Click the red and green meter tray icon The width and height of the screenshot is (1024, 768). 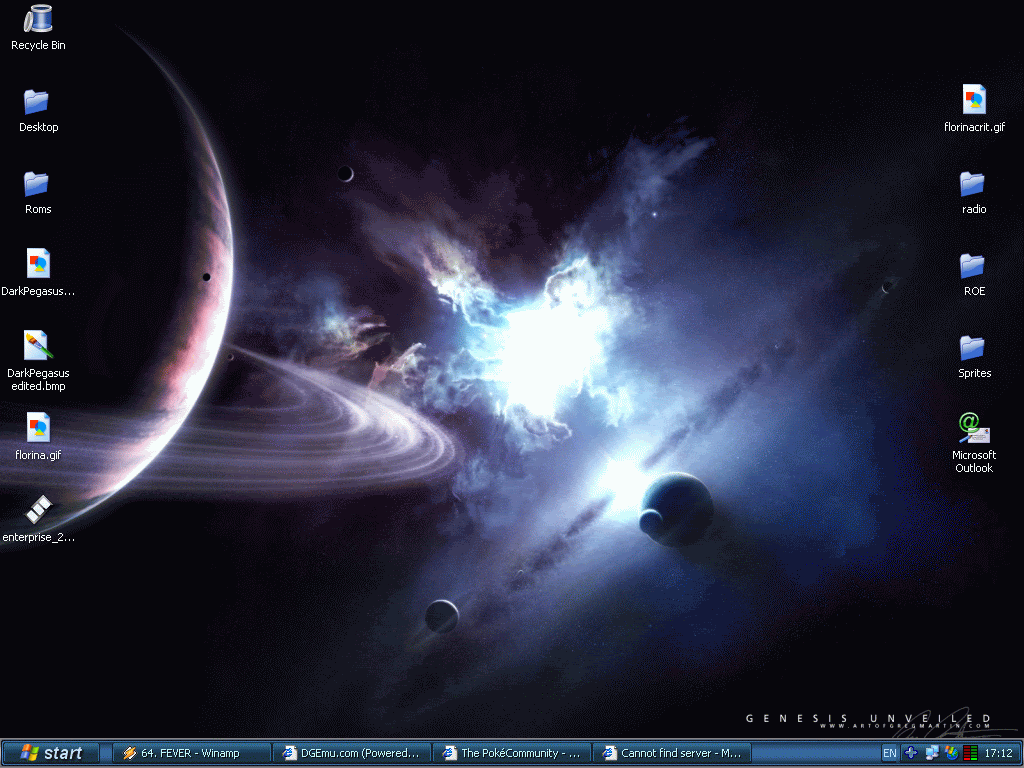970,753
